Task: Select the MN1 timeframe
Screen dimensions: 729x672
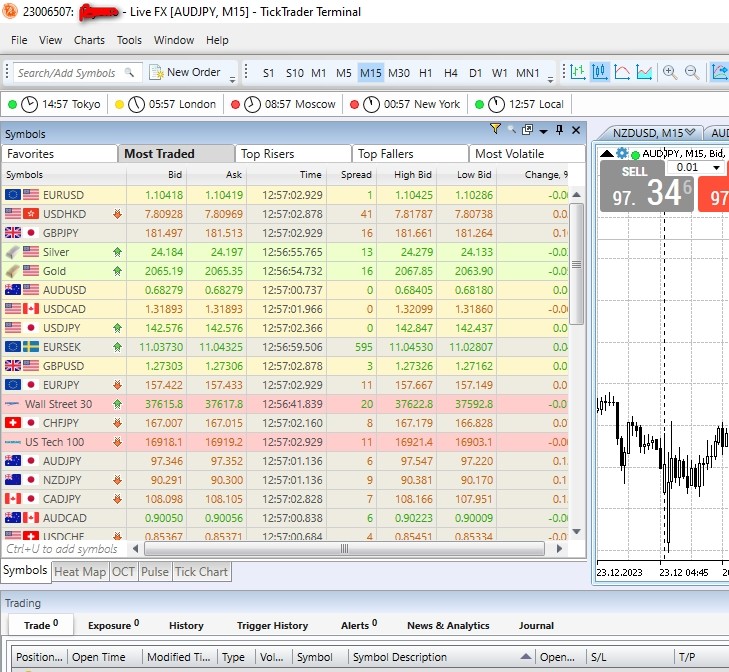Action: [528, 73]
